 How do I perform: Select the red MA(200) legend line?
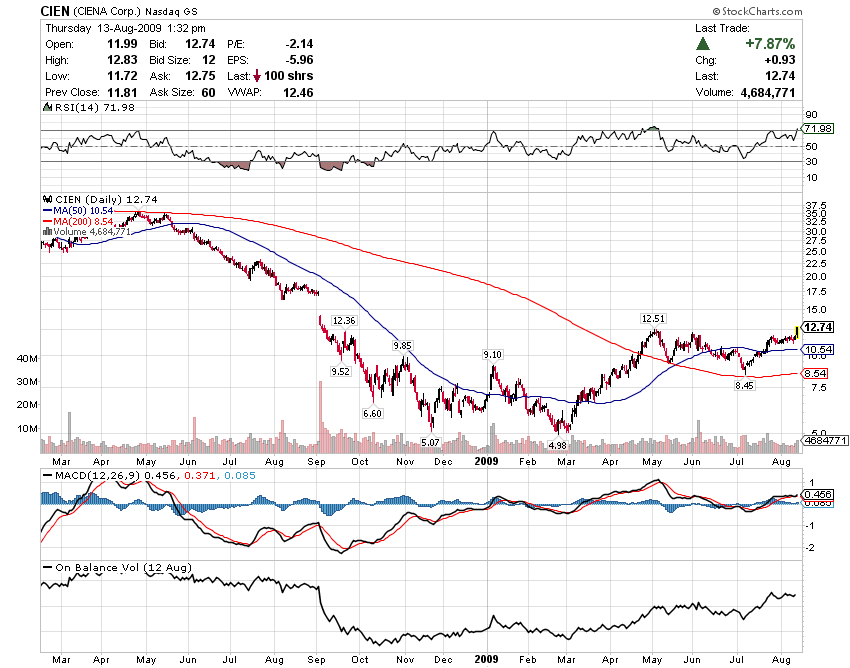[x=48, y=221]
